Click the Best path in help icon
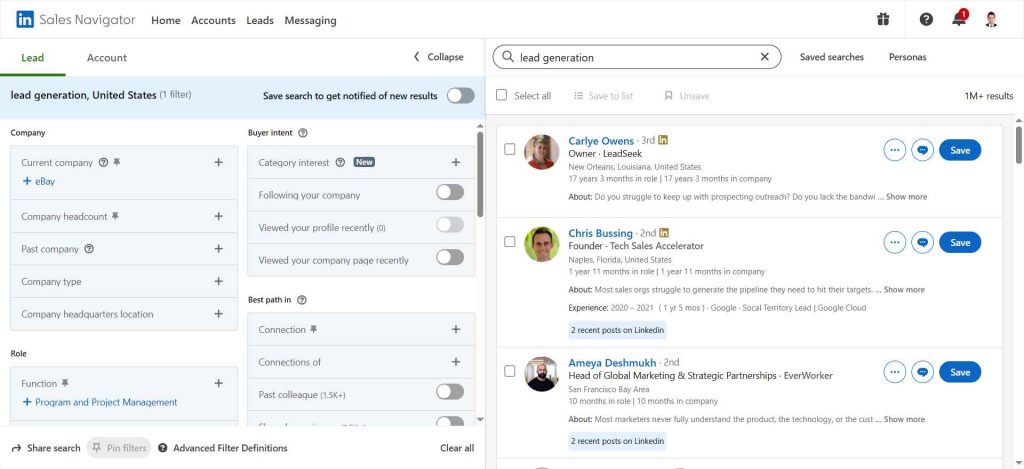Image resolution: width=1024 pixels, height=469 pixels. (302, 300)
